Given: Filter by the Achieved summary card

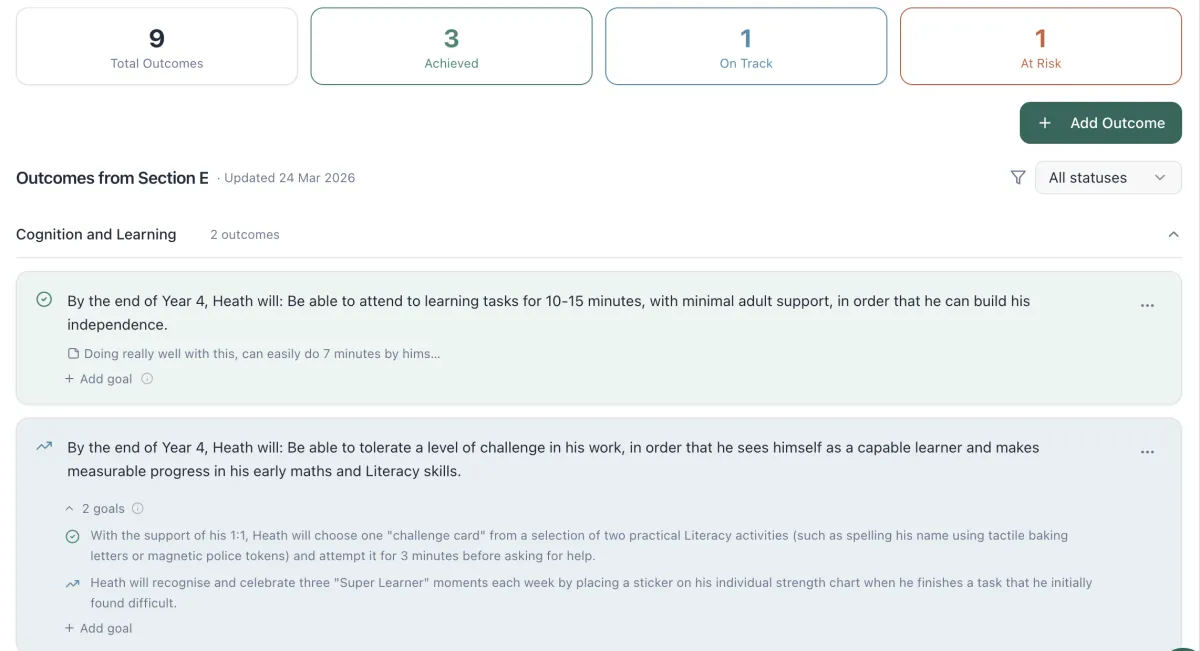Looking at the screenshot, I should point(451,46).
